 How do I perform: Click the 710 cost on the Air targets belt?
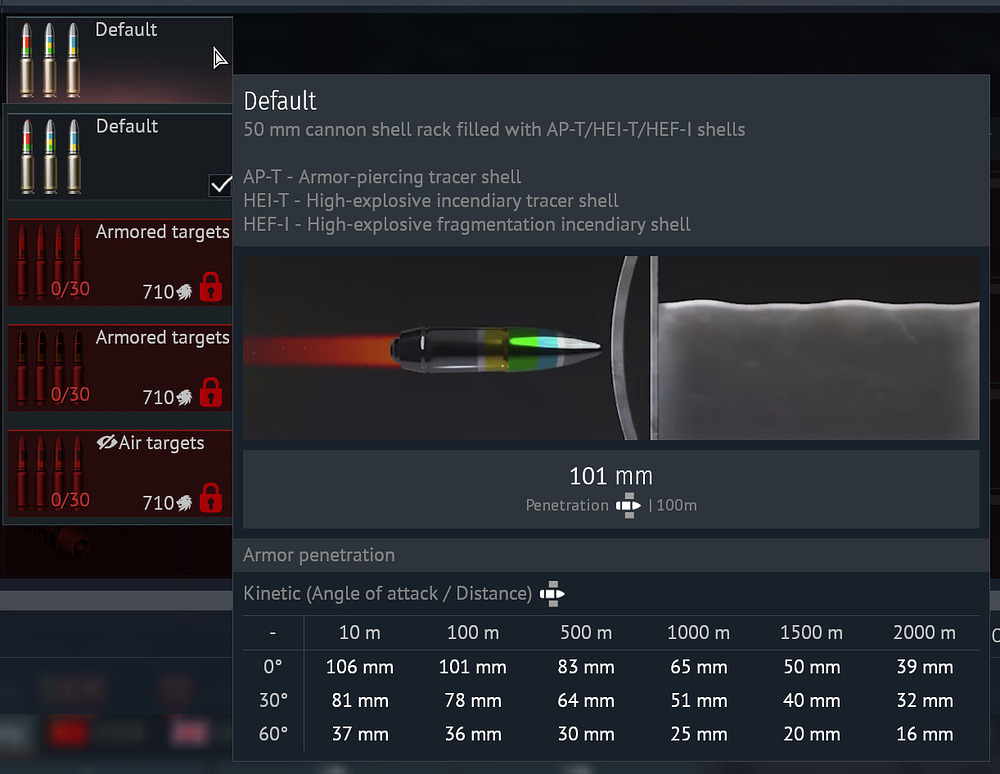click(x=167, y=503)
